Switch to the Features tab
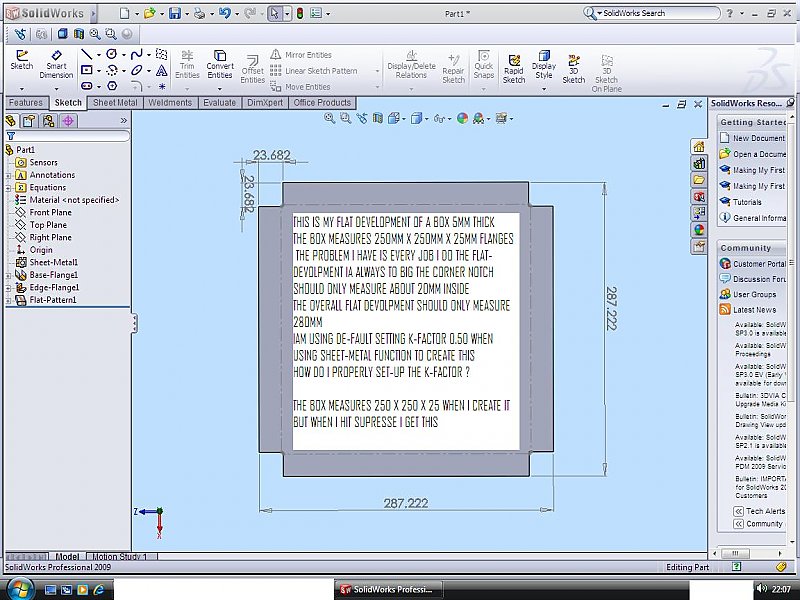 coord(26,103)
